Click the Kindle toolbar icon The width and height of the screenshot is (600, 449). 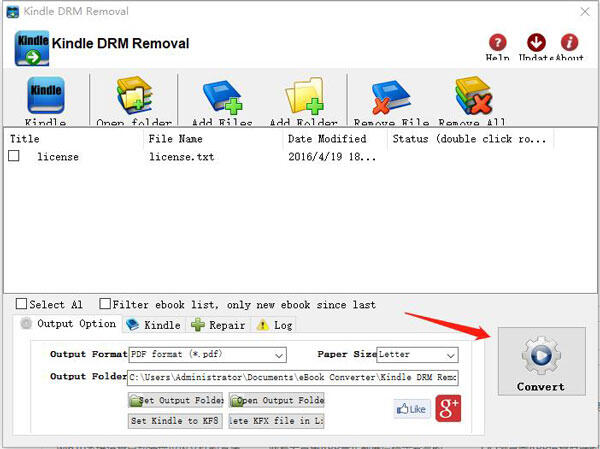click(x=46, y=95)
